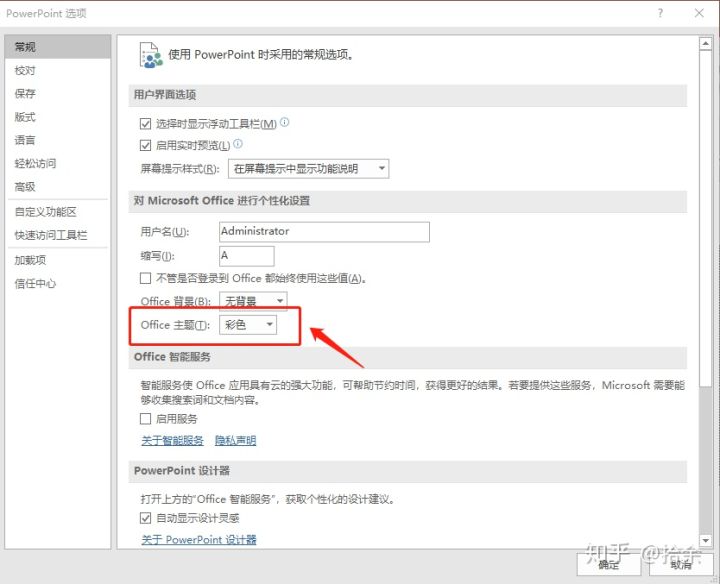The width and height of the screenshot is (720, 584).
Task: Close the PowerPoint 选项 dialog
Action: click(699, 13)
